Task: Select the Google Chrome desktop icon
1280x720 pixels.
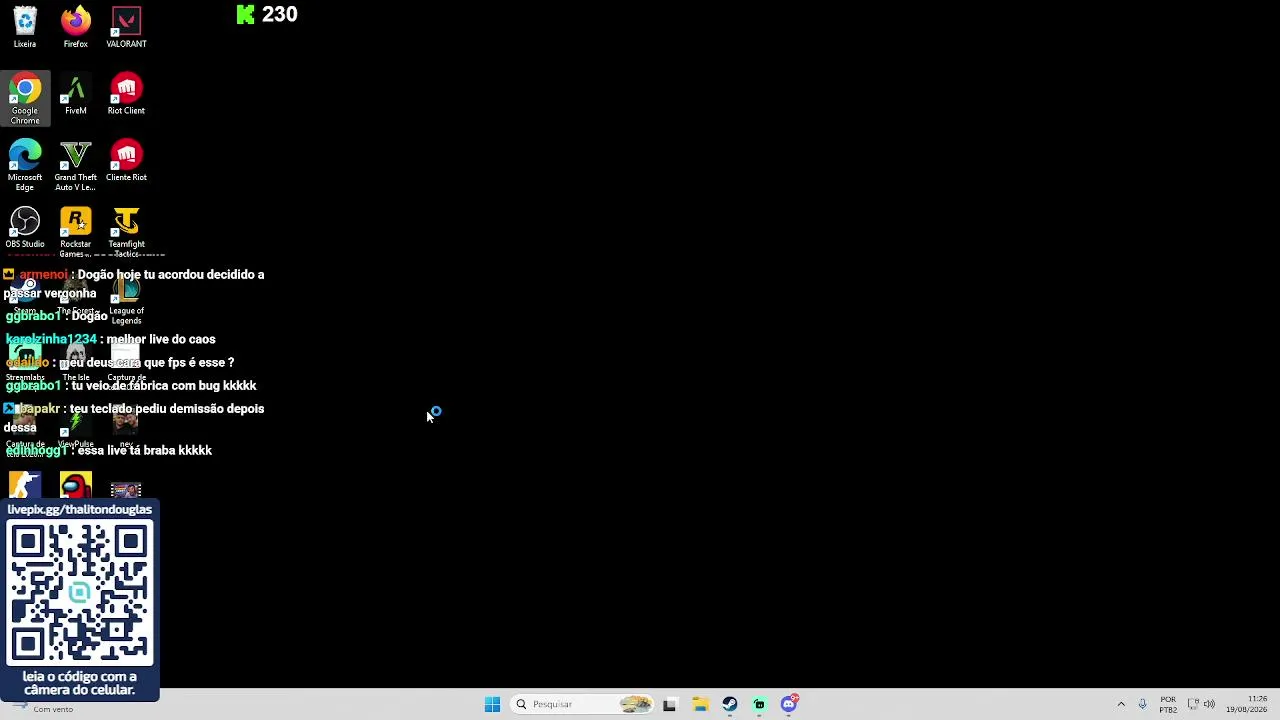Action: [25, 99]
